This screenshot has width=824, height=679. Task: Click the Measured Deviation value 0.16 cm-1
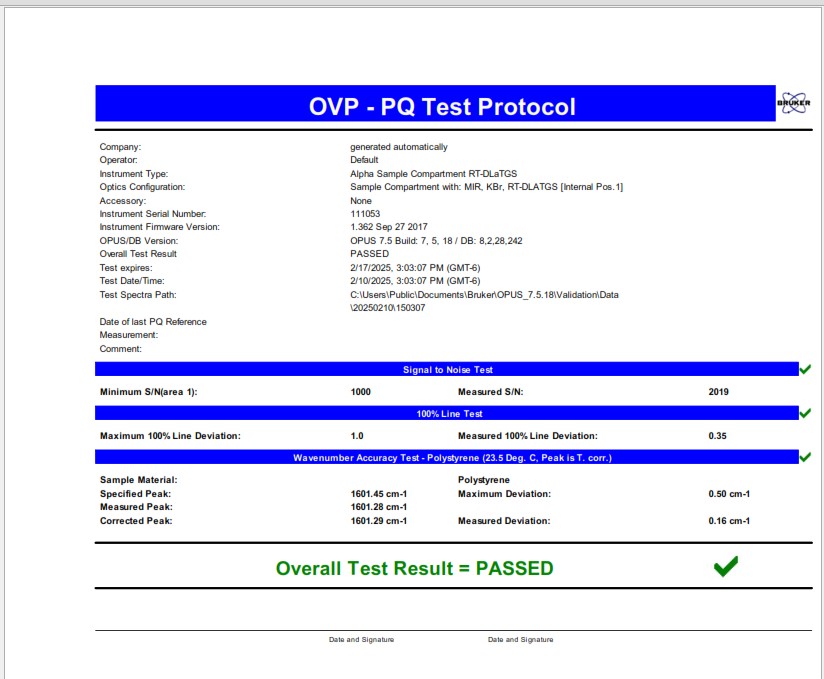tap(729, 521)
